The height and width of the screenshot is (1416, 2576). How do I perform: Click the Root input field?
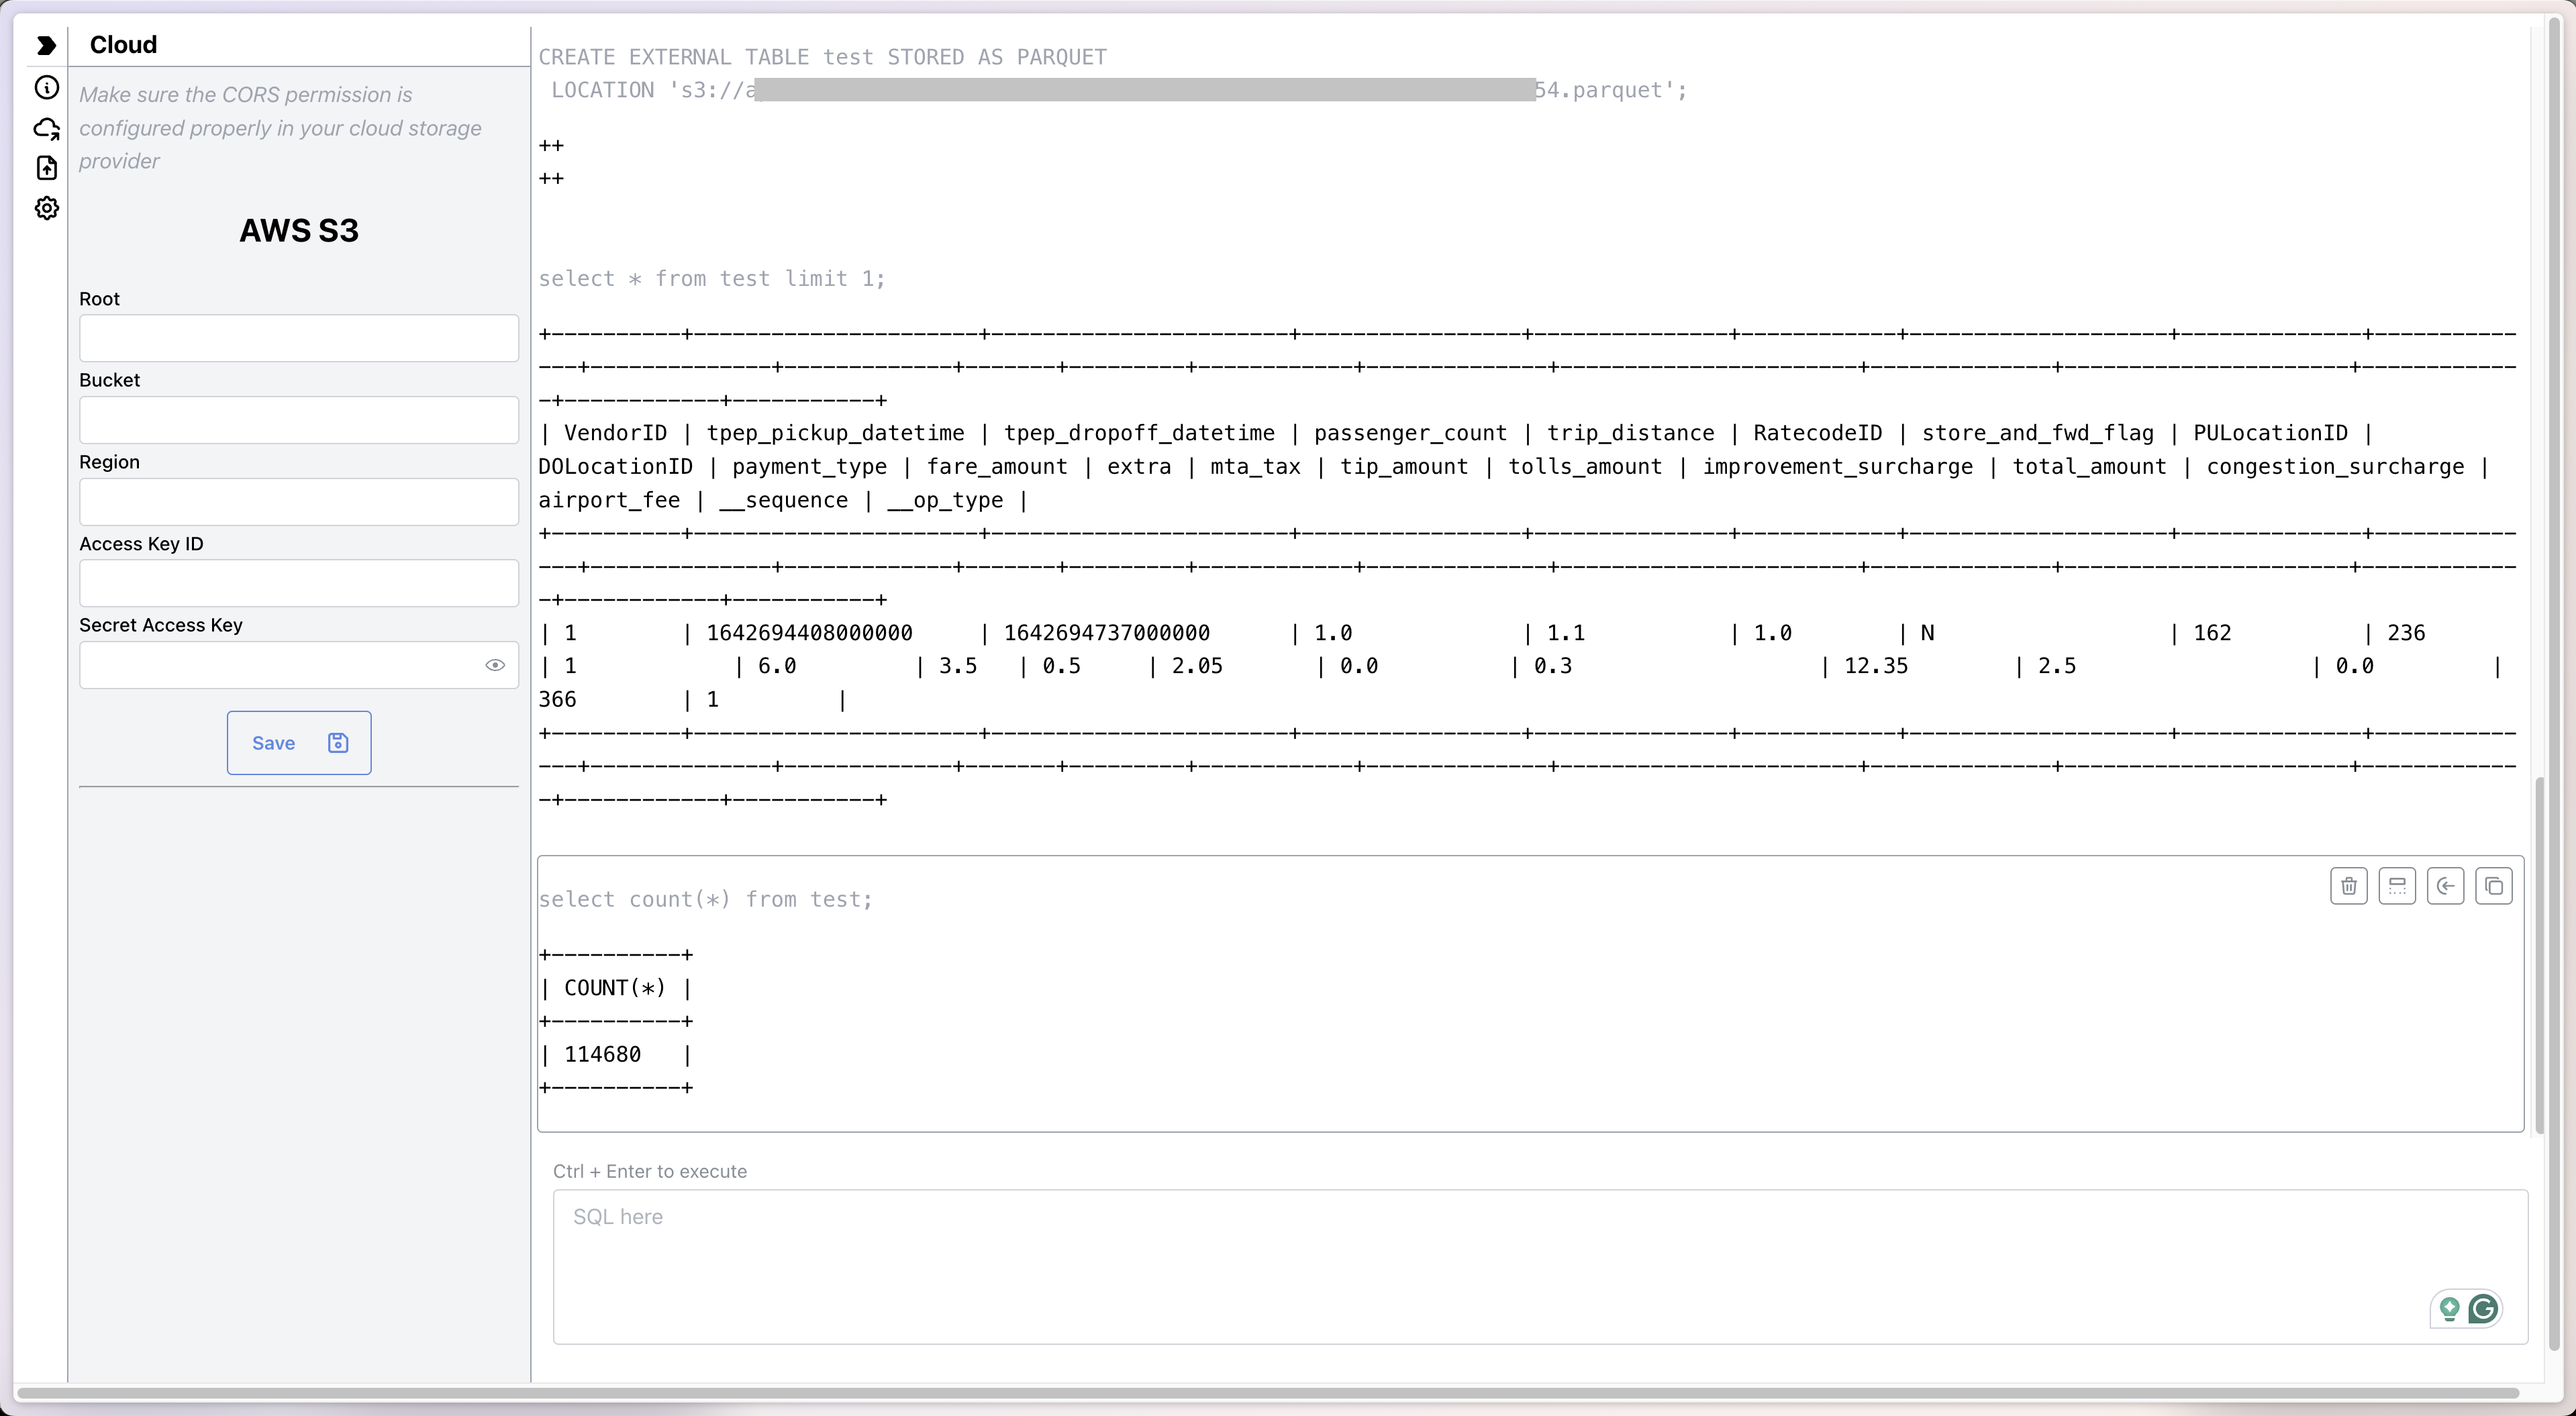298,338
